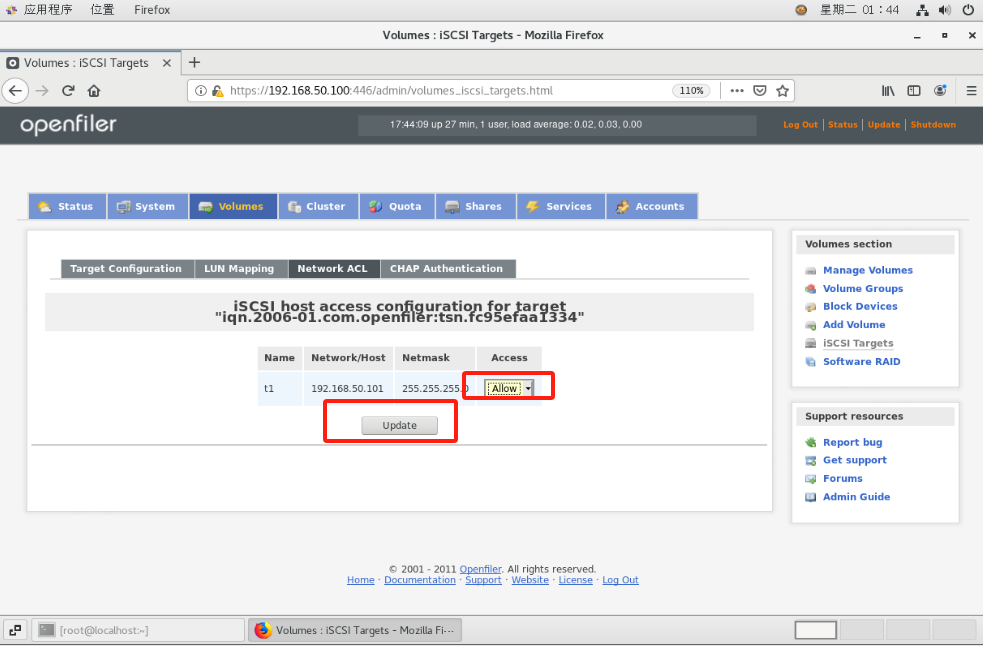Image resolution: width=983 pixels, height=646 pixels.
Task: Click the notification icon beside the clock
Action: (801, 10)
